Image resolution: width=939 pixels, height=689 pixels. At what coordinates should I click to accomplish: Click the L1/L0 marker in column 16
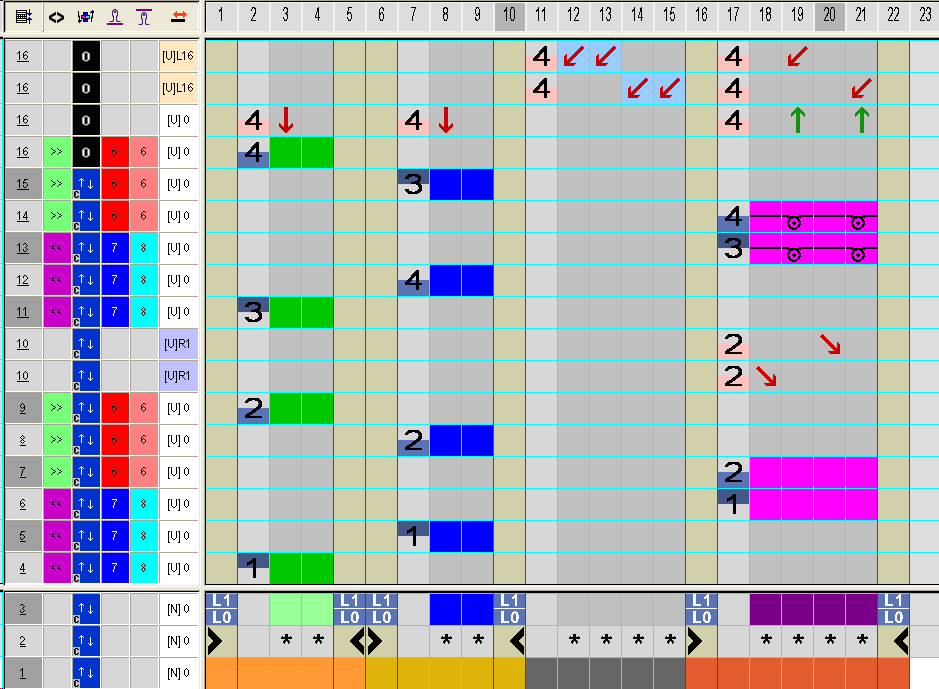click(701, 608)
